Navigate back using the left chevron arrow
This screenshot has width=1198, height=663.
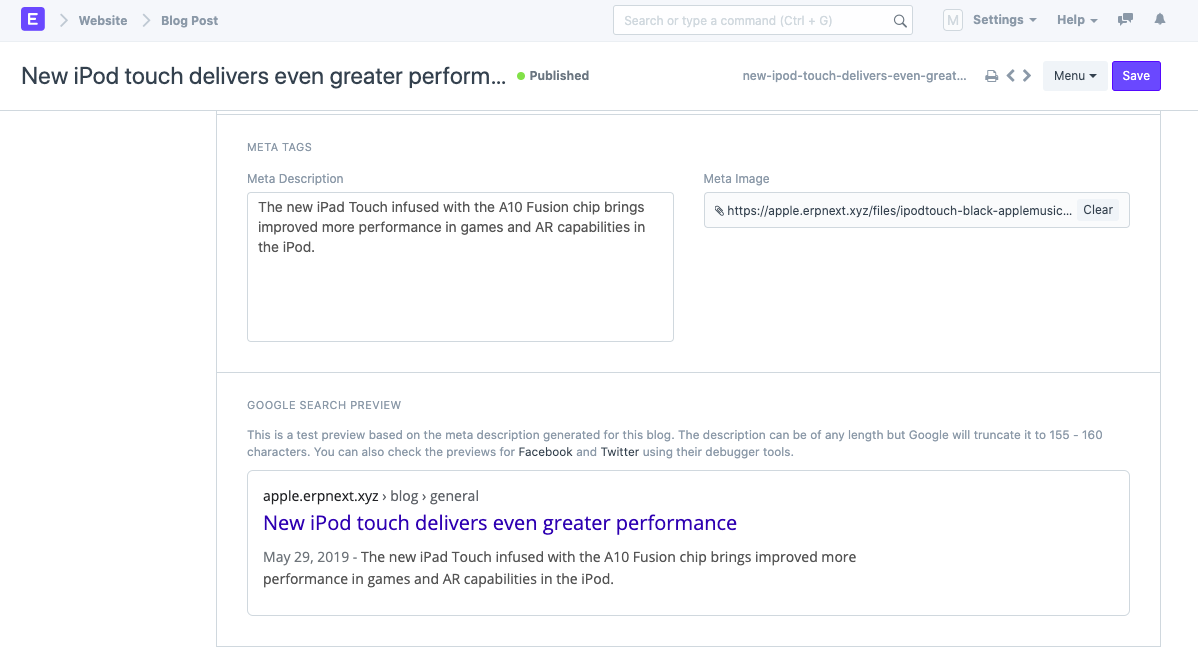(x=1010, y=75)
